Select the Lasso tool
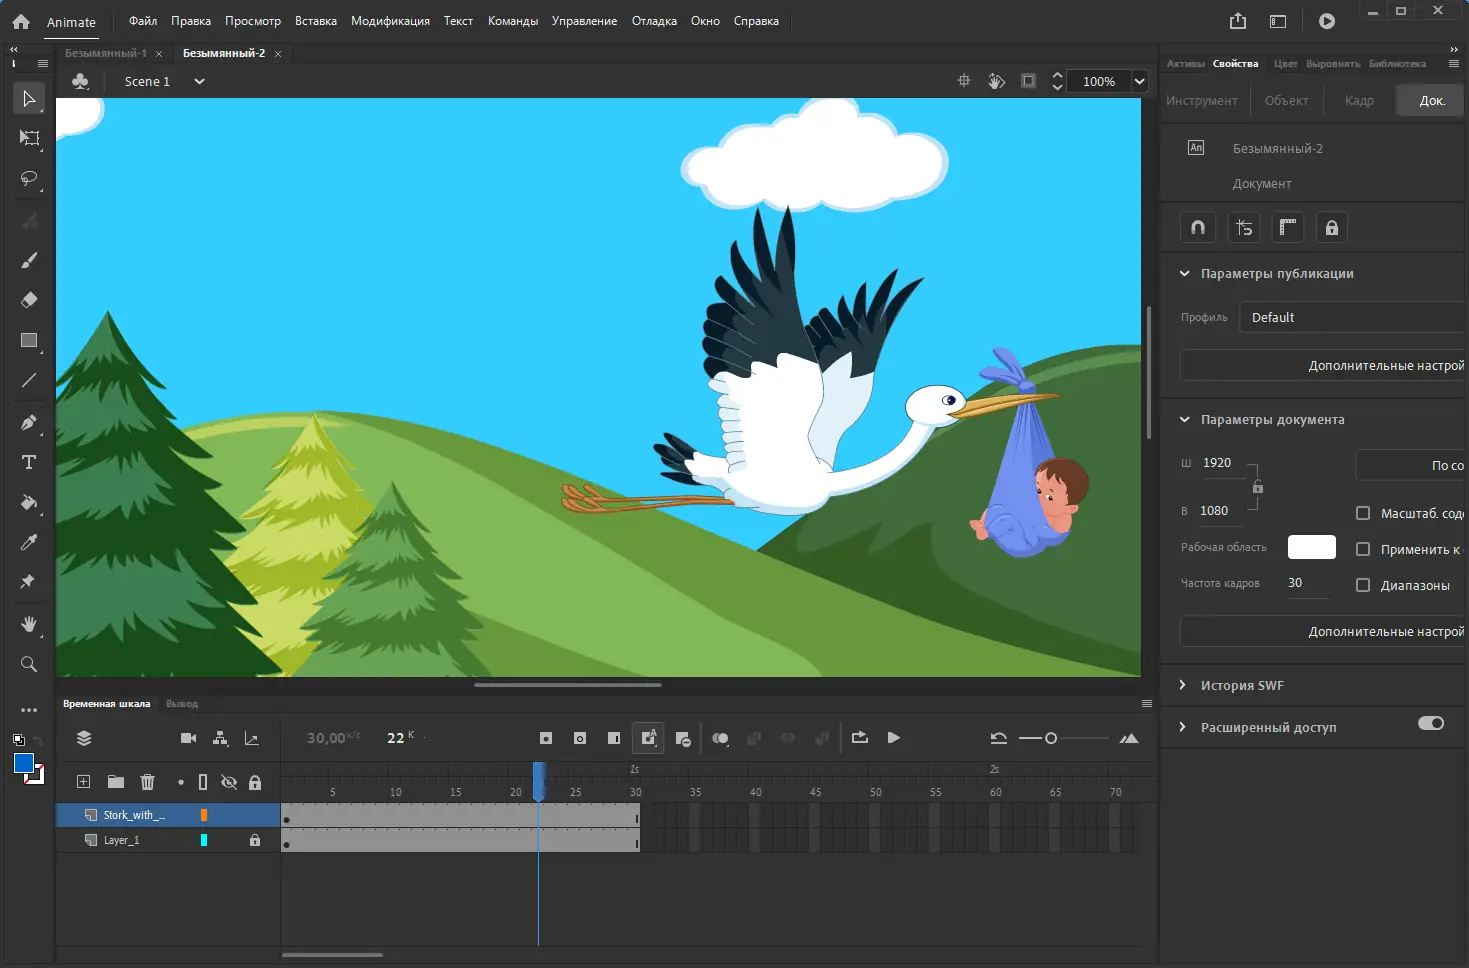 pos(29,180)
